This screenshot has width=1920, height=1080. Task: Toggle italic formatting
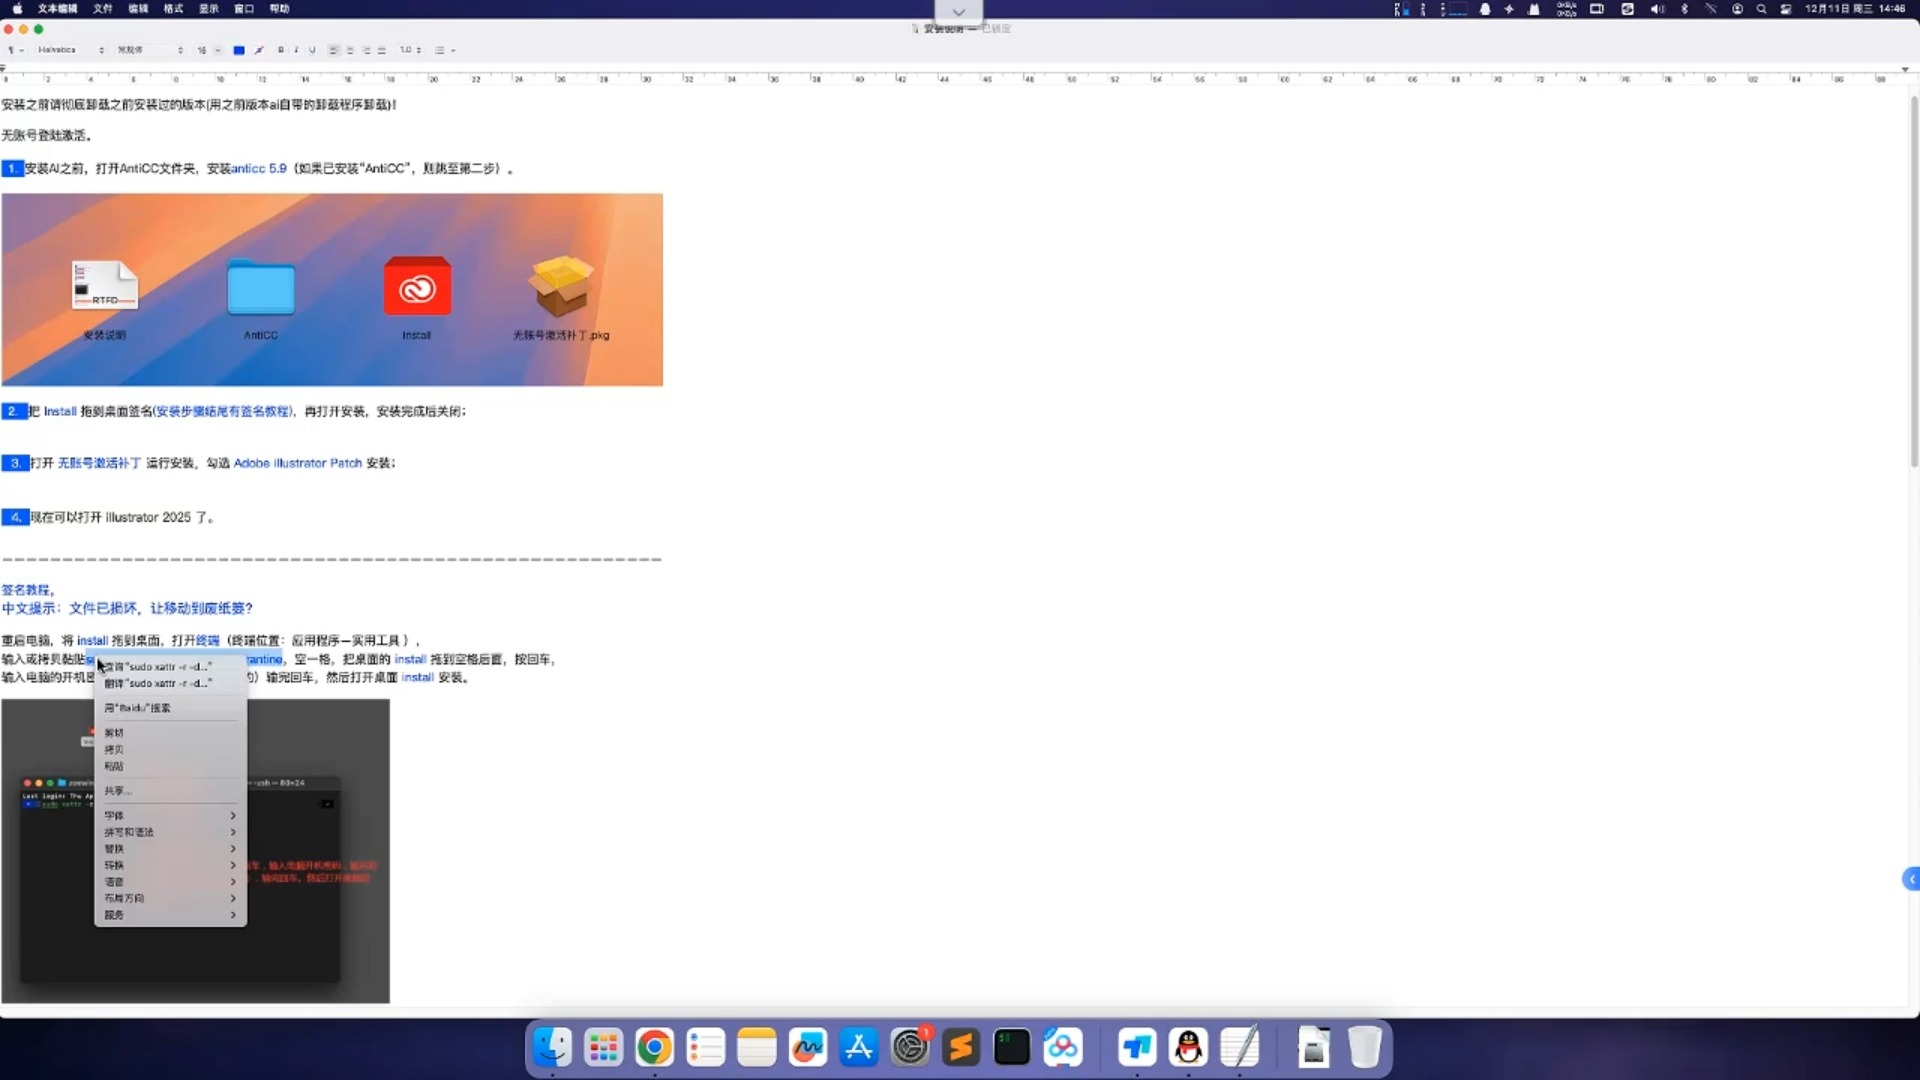[296, 50]
